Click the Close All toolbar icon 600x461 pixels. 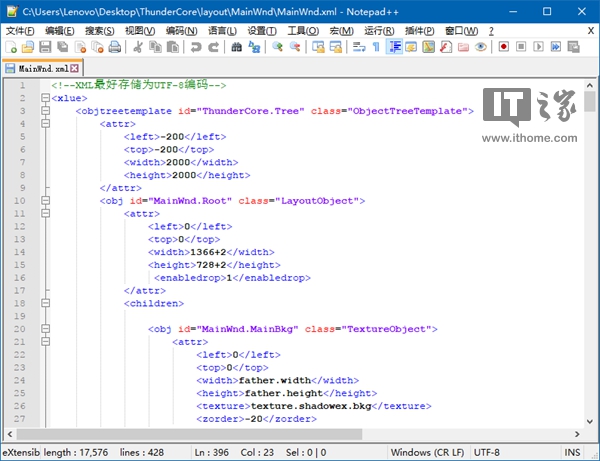click(x=98, y=47)
